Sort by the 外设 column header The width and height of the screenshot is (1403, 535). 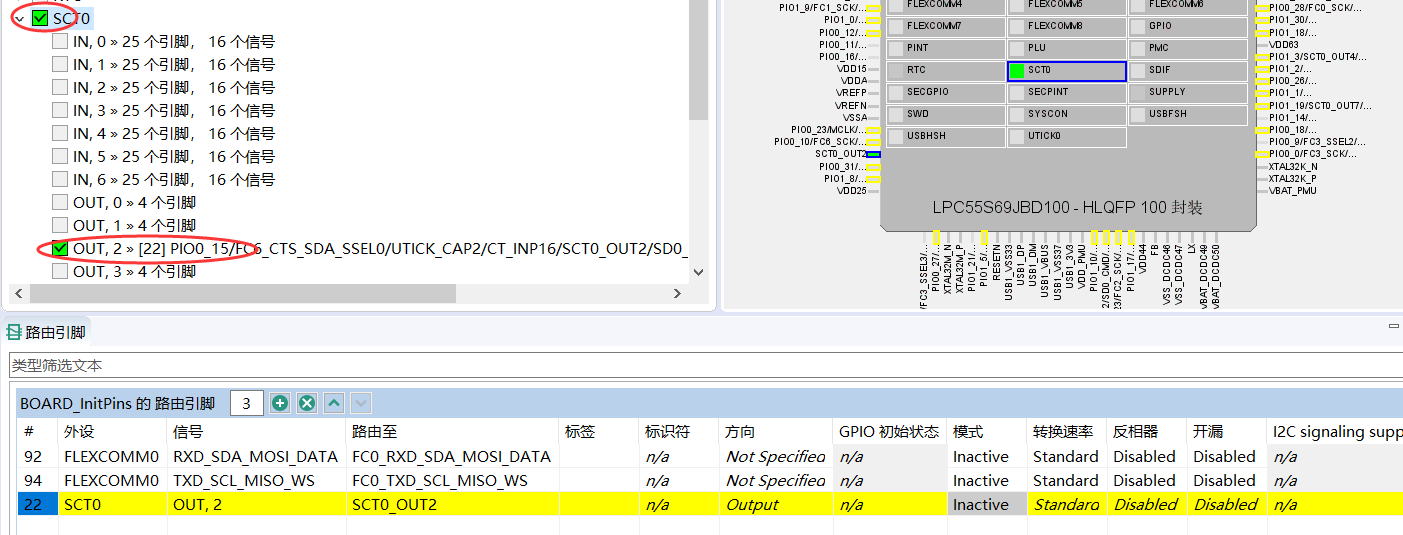[113, 432]
